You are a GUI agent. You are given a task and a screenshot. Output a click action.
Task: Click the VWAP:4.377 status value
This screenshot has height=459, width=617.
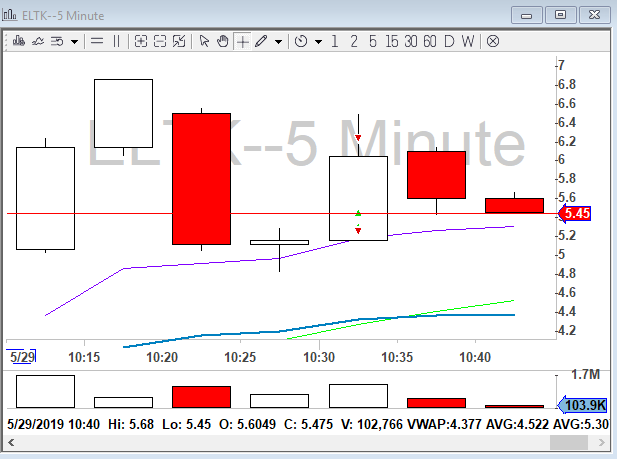point(444,424)
